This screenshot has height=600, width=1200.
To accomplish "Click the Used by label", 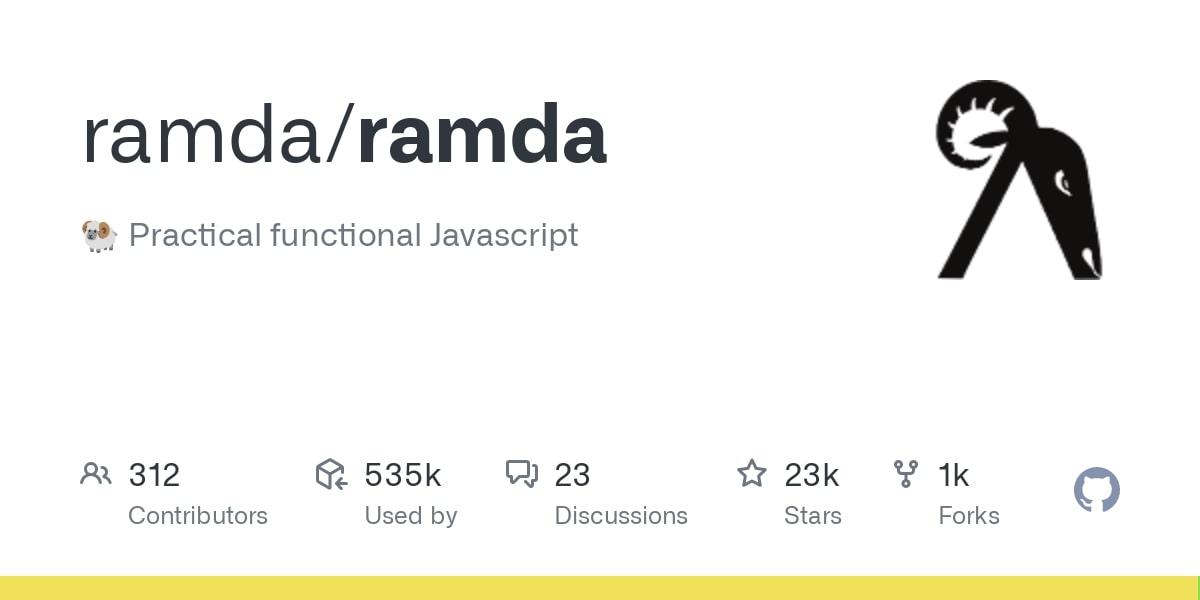I will (410, 516).
